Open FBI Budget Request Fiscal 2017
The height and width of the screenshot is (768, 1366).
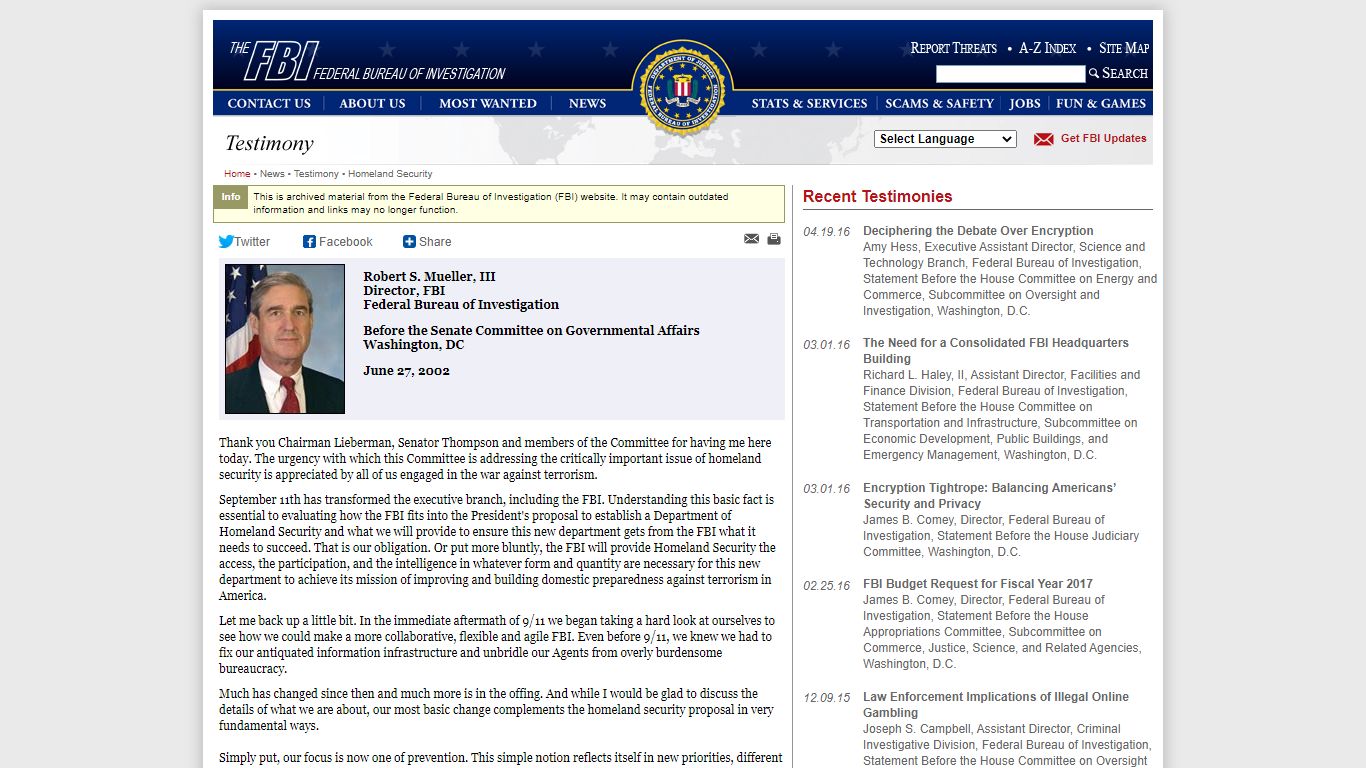(978, 584)
